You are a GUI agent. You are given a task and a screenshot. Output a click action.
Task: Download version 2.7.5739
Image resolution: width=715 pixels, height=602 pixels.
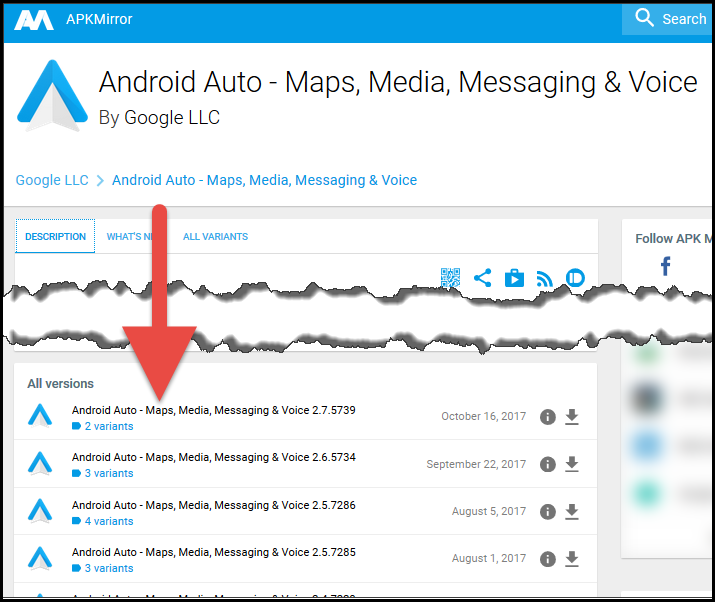coord(572,417)
